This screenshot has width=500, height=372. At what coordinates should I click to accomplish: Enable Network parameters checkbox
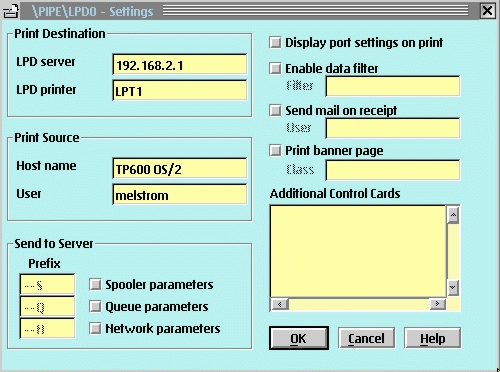[x=95, y=329]
